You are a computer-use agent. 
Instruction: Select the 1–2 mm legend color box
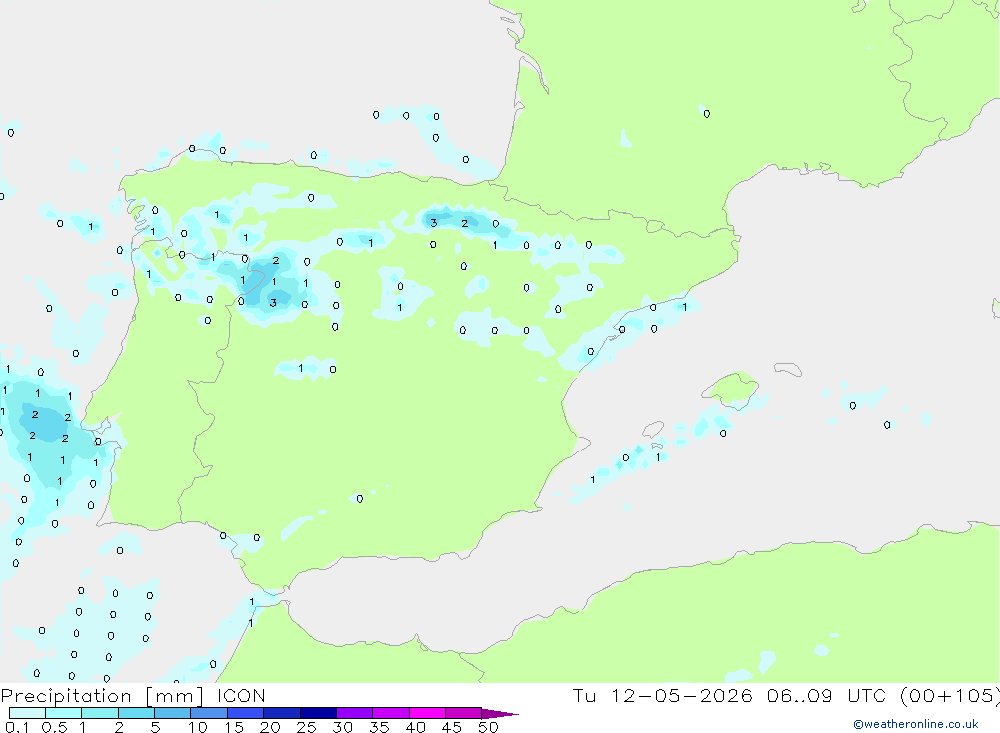[99, 713]
